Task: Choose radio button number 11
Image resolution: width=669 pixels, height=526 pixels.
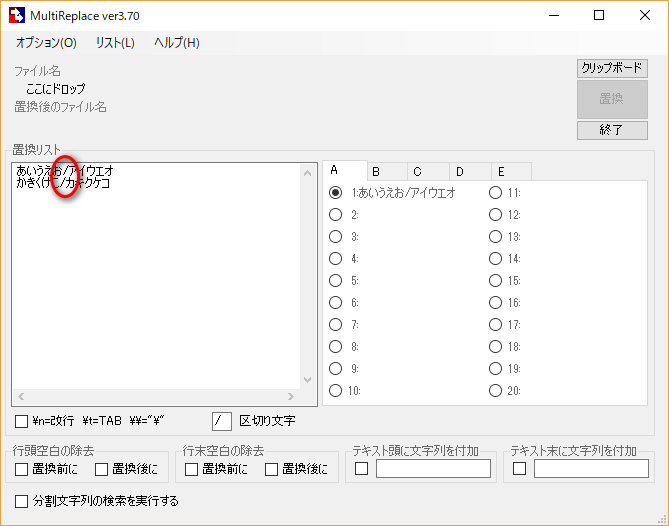Action: (495, 193)
